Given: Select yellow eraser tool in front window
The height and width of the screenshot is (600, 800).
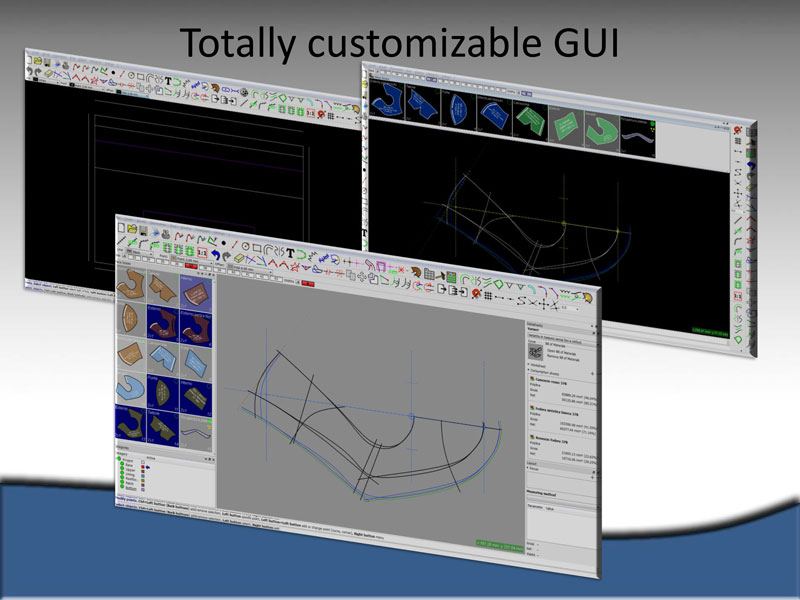Looking at the screenshot, I should 239,258.
